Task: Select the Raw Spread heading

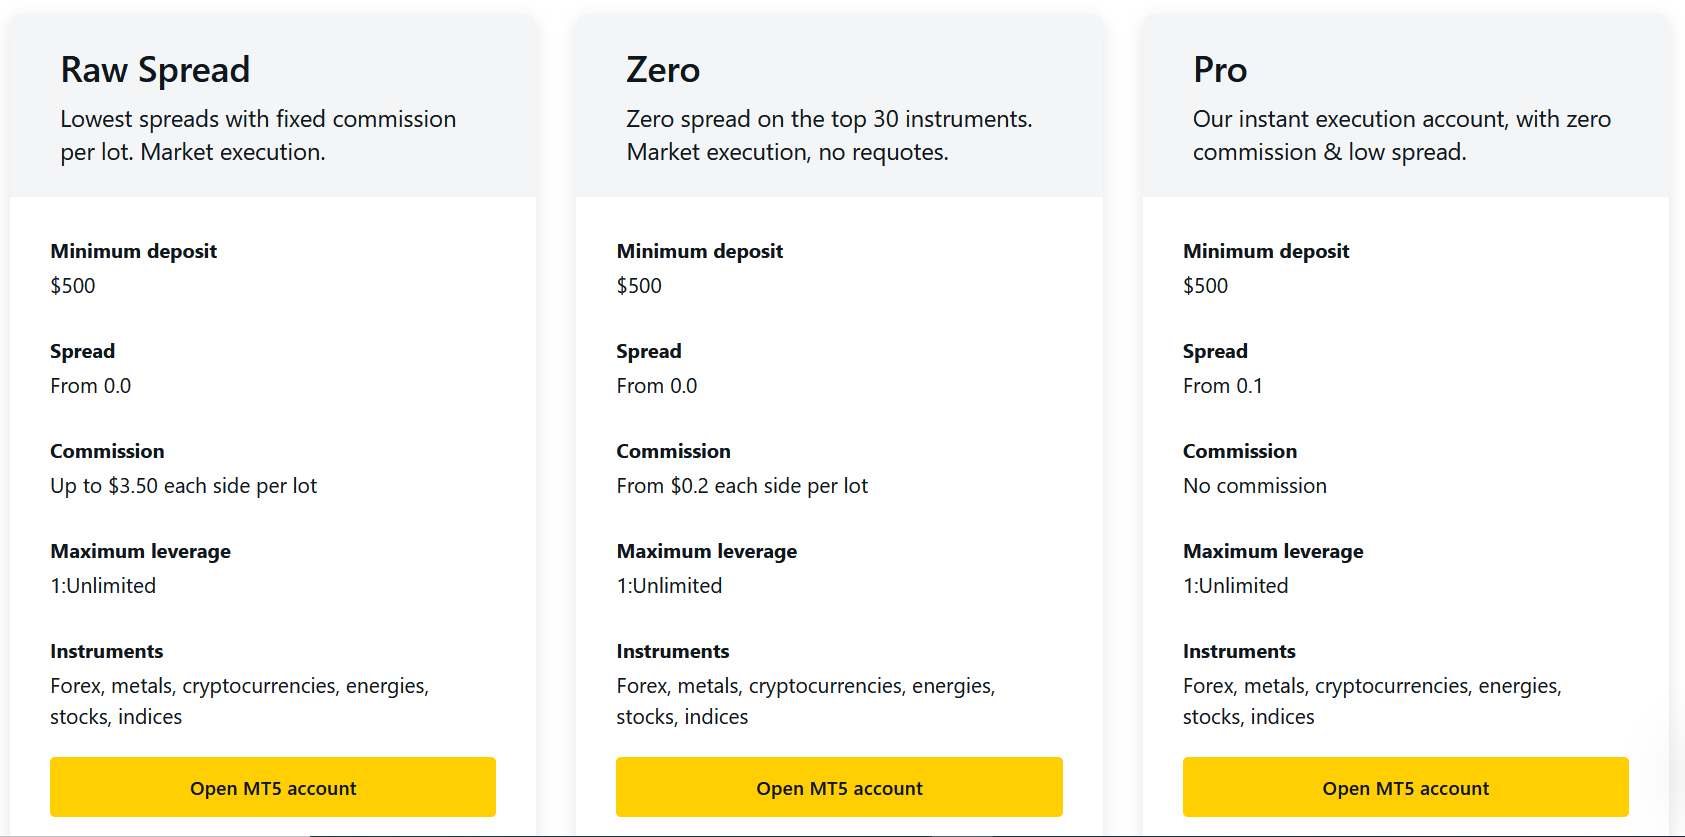Action: click(x=155, y=70)
